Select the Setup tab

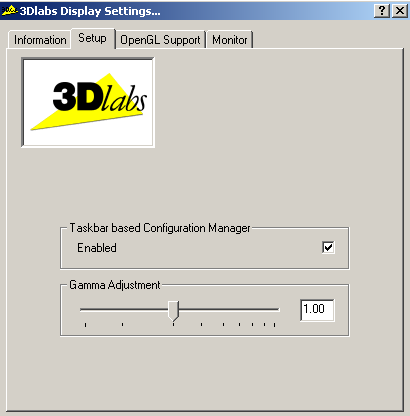(x=92, y=38)
